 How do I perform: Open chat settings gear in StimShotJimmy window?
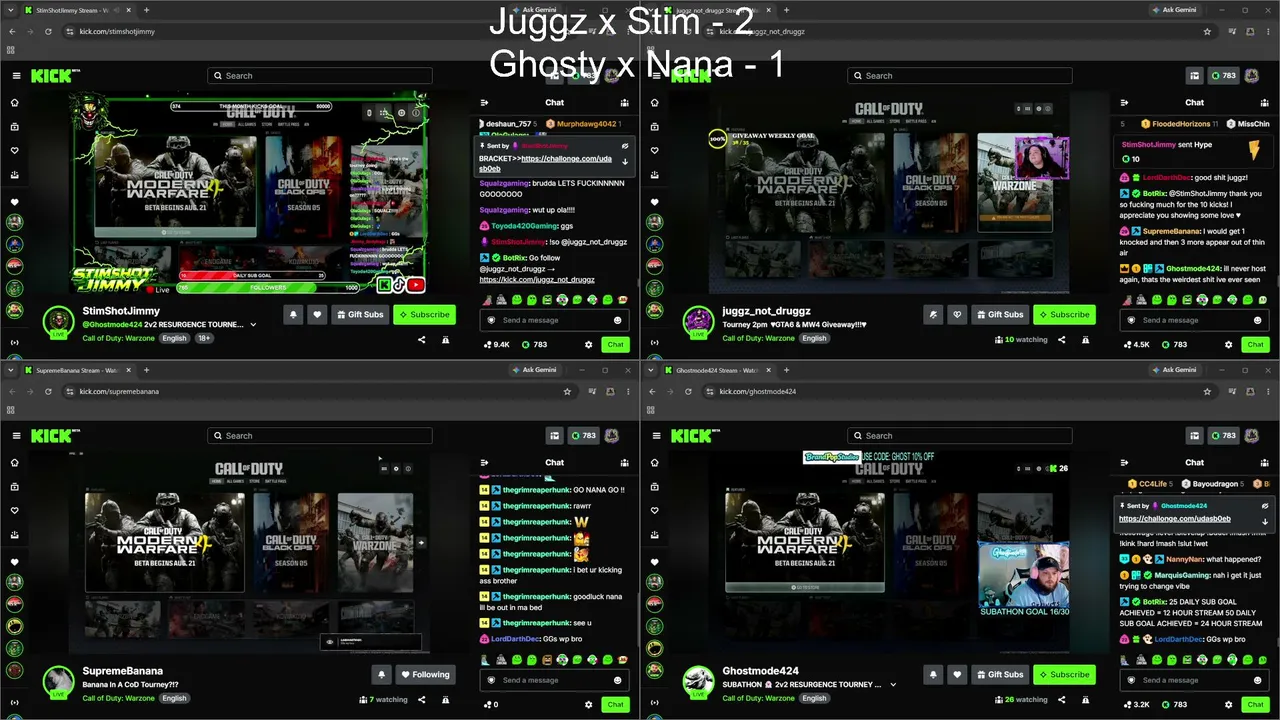588,344
